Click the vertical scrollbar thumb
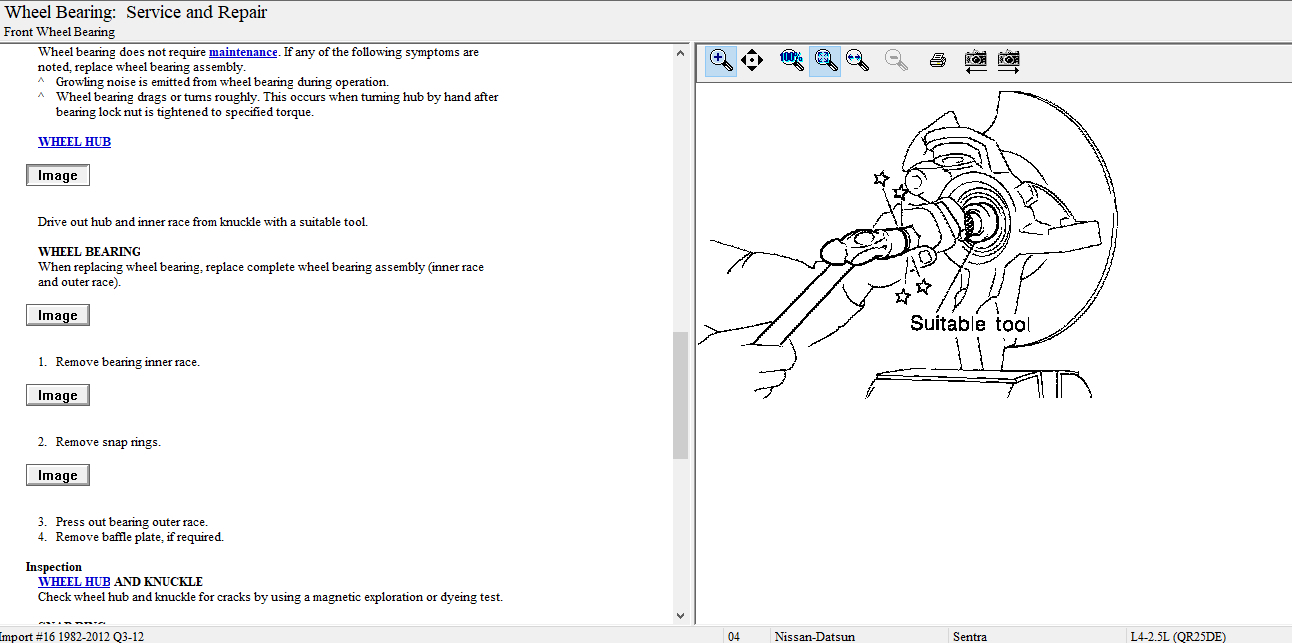This screenshot has height=643, width=1292. [x=681, y=395]
